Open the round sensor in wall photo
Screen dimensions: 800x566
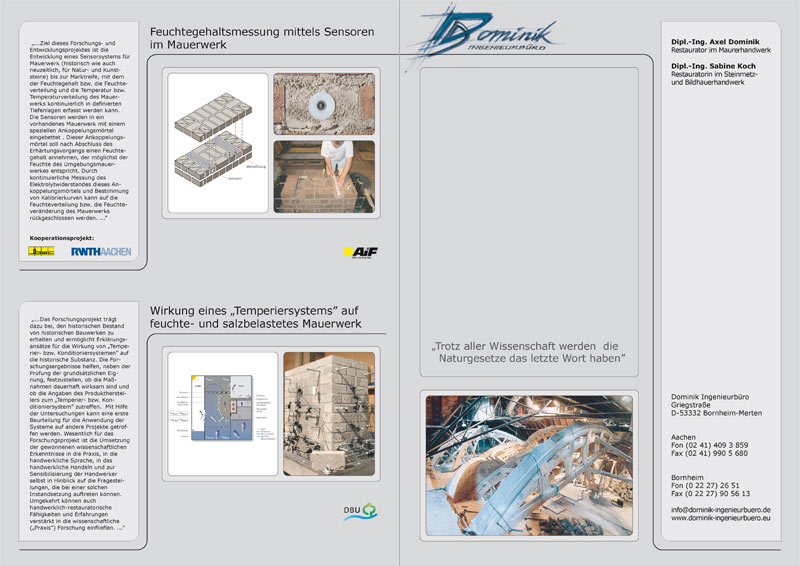(325, 104)
